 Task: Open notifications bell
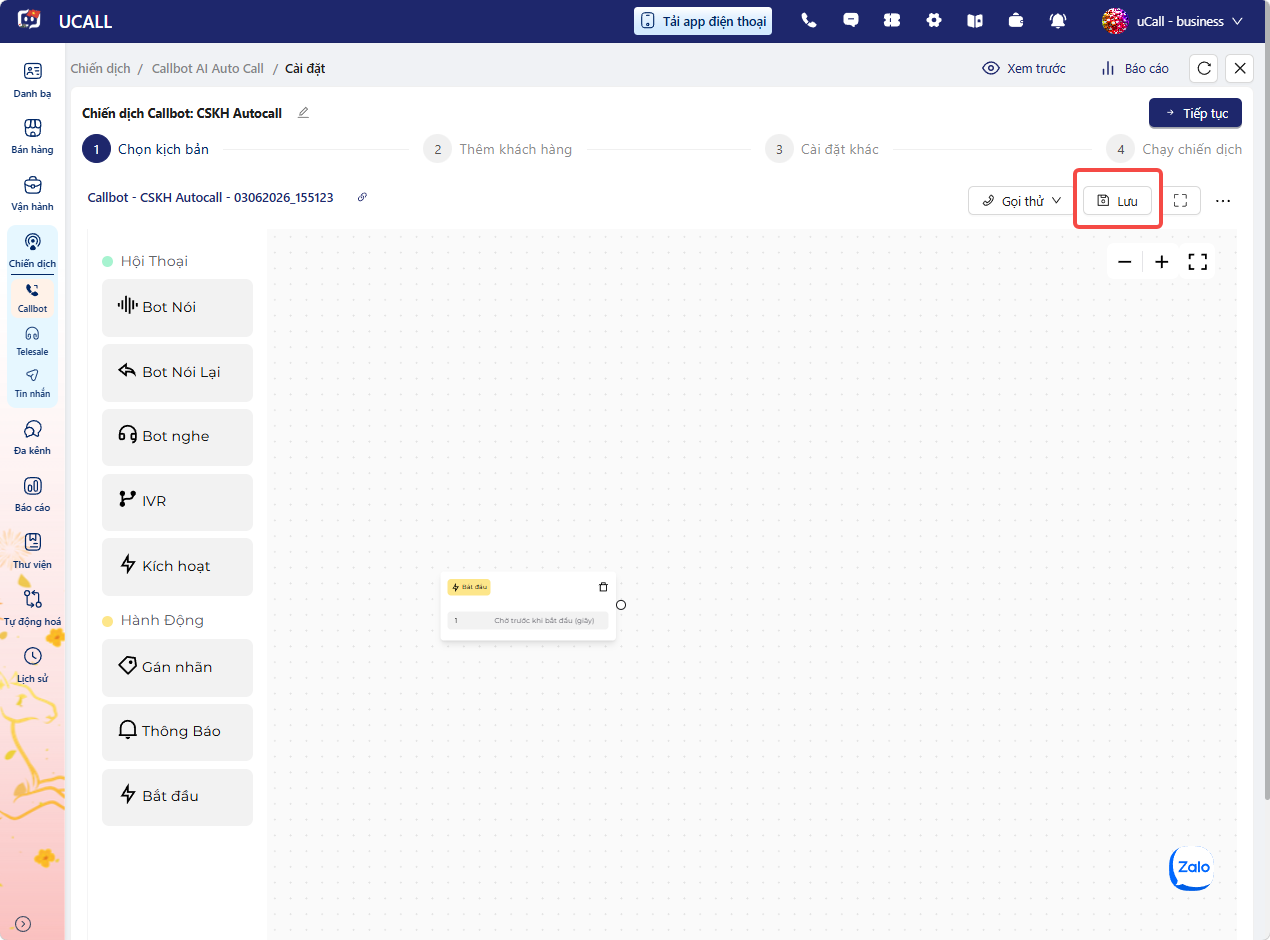pos(1058,21)
